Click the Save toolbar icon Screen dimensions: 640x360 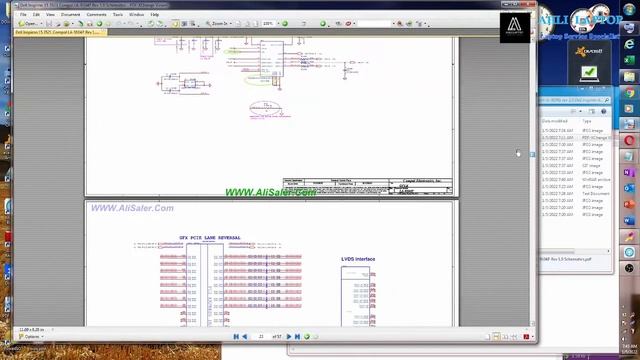coord(49,24)
